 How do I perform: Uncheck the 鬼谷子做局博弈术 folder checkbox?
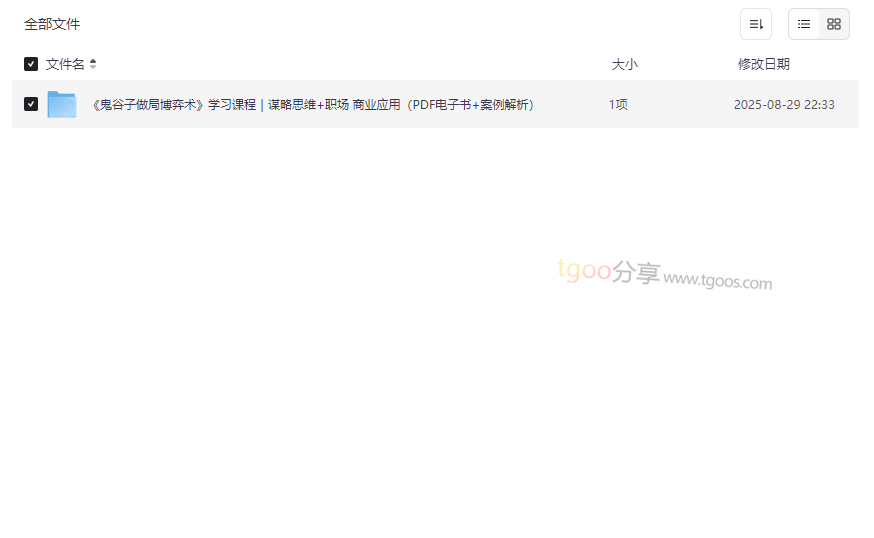point(31,104)
